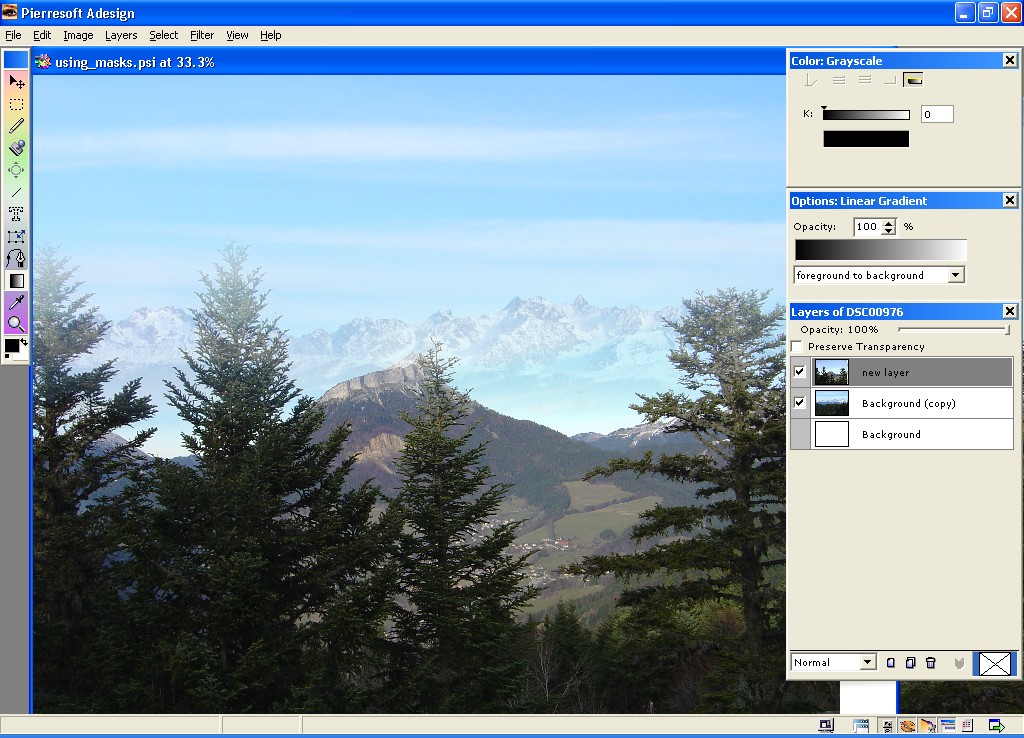Click the K grayscale slider bar
This screenshot has width=1024, height=738.
(866, 115)
